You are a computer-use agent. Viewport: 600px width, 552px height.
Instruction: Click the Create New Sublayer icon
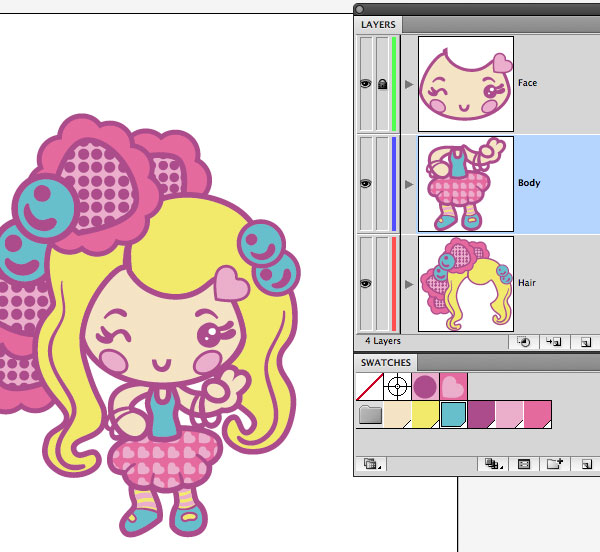coord(554,342)
